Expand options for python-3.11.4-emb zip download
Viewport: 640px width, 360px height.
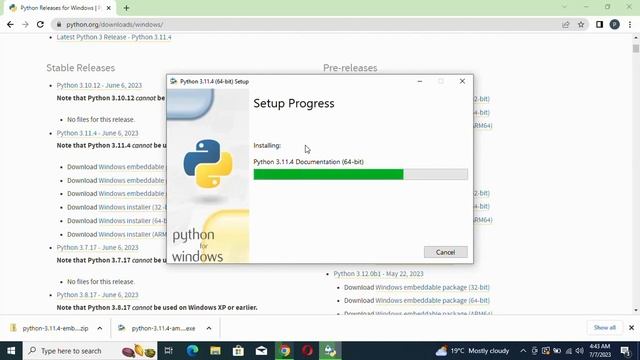point(100,328)
